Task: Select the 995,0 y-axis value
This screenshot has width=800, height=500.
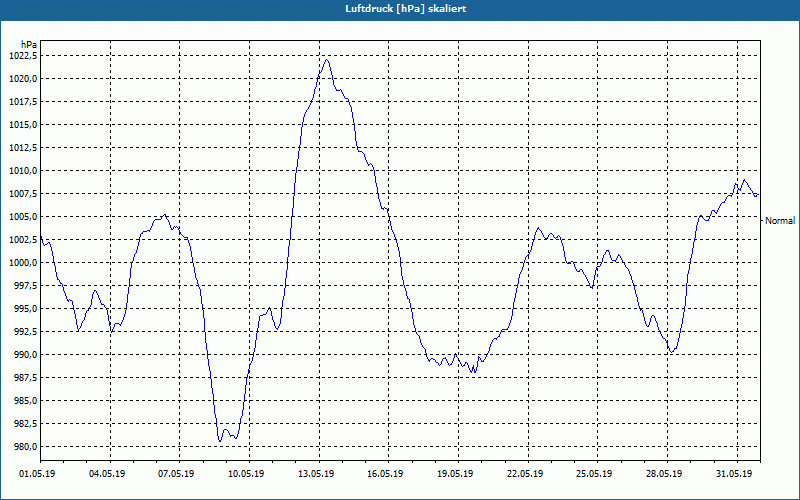Action: (25, 308)
